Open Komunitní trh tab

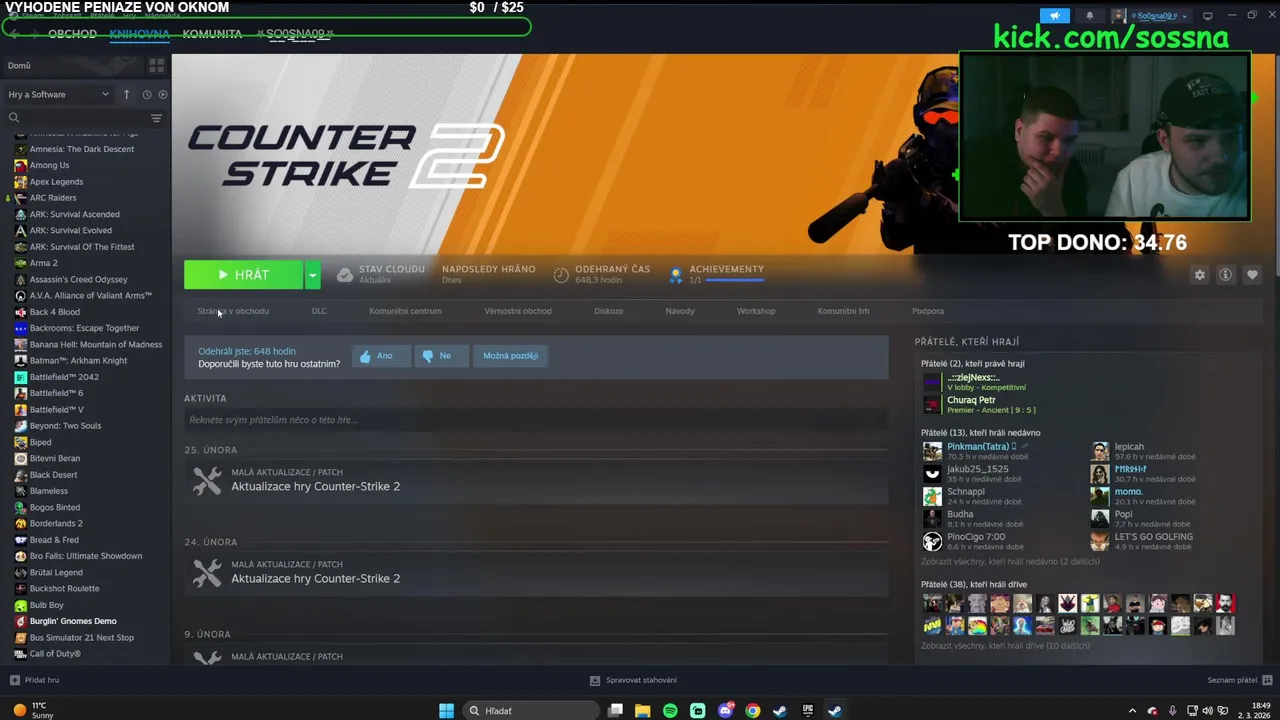(x=843, y=311)
